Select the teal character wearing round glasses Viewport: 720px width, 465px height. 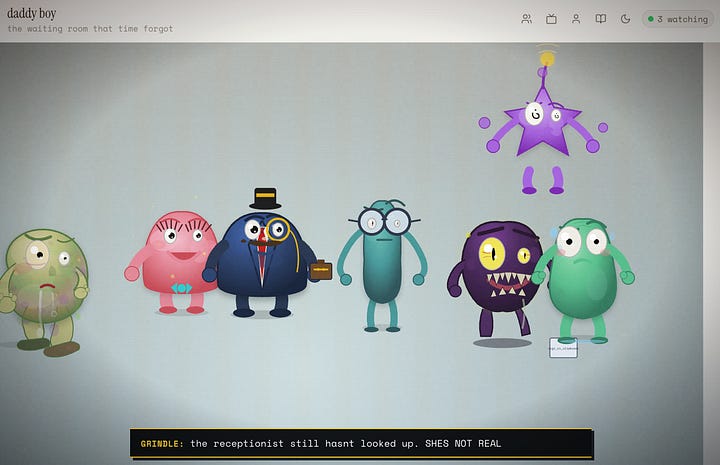click(382, 265)
